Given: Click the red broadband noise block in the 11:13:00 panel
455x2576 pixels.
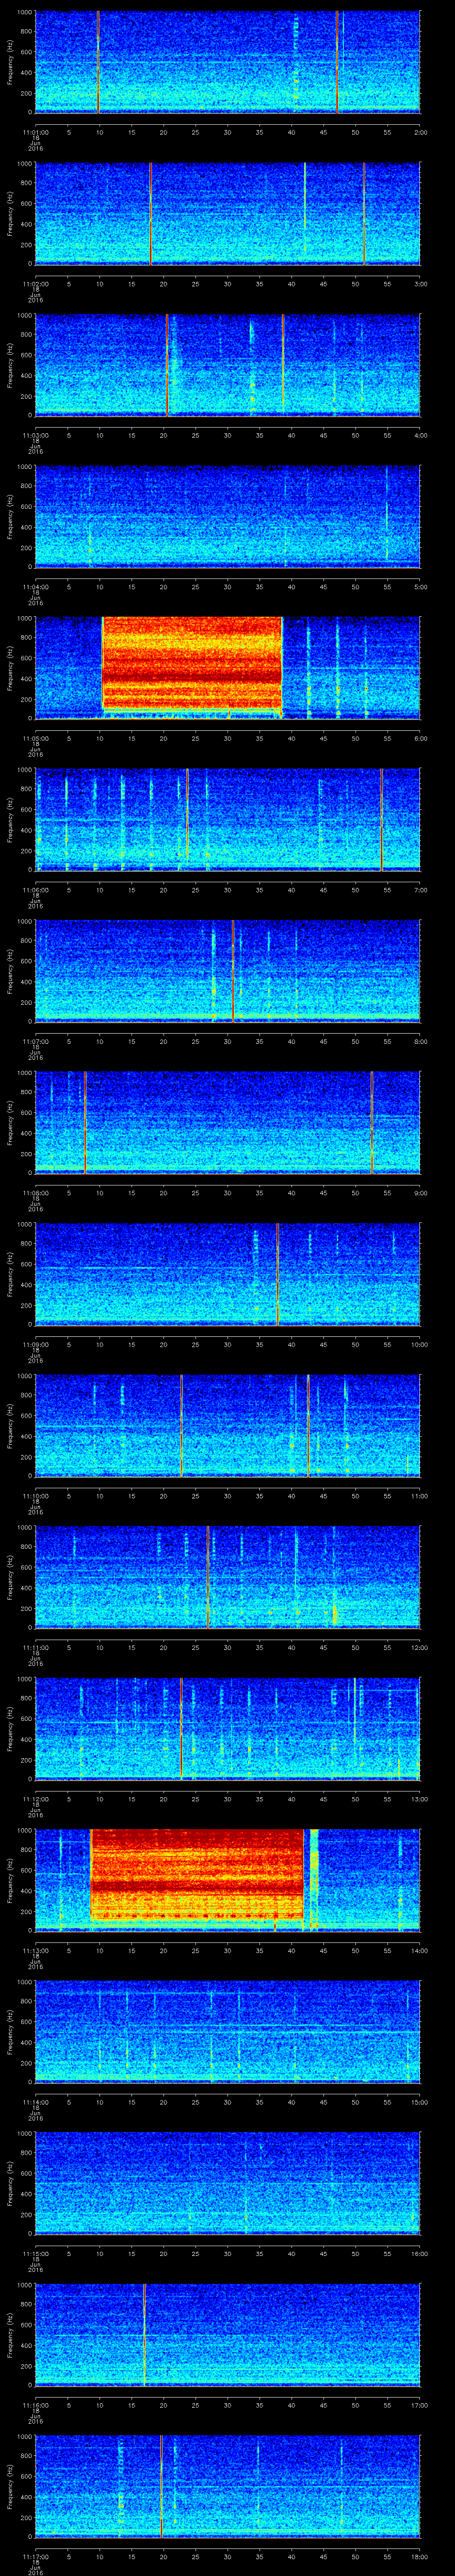Looking at the screenshot, I should 197,1874.
